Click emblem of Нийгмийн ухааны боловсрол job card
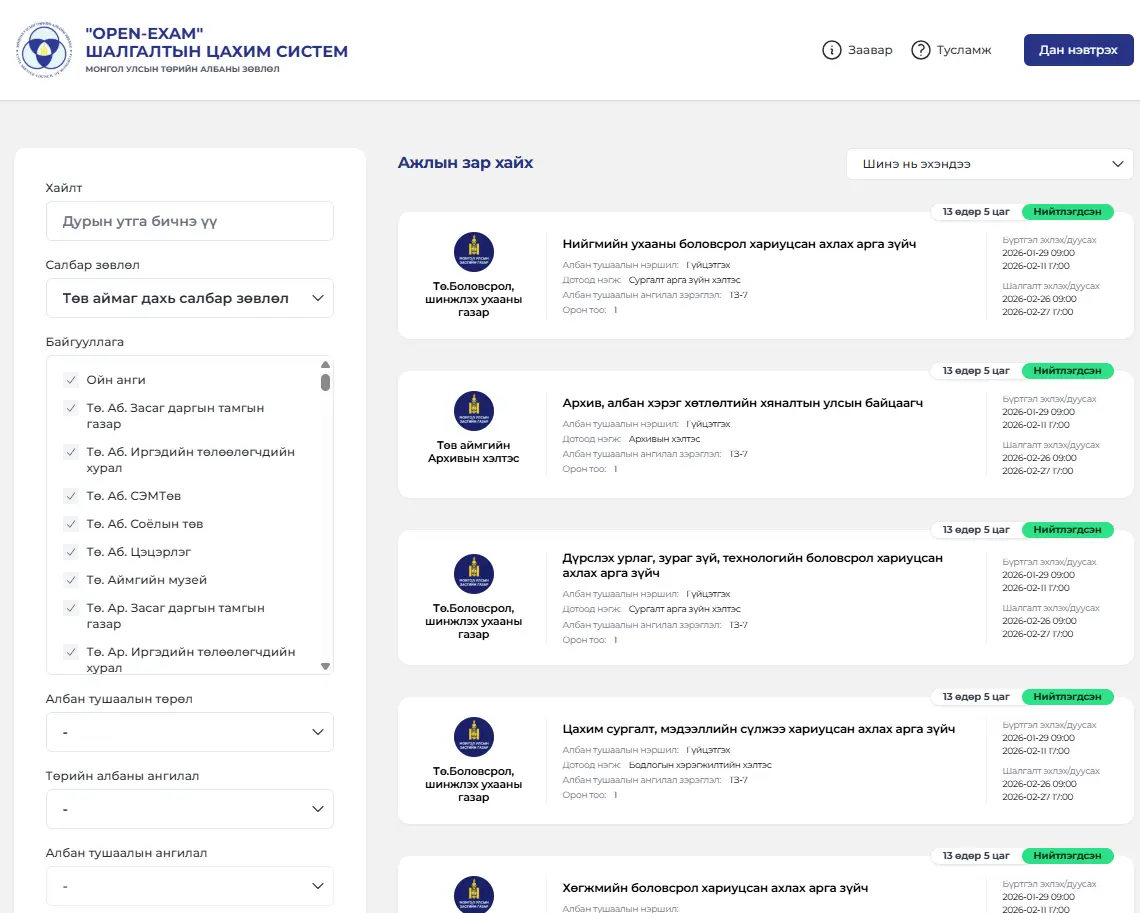Image resolution: width=1140 pixels, height=913 pixels. (473, 252)
